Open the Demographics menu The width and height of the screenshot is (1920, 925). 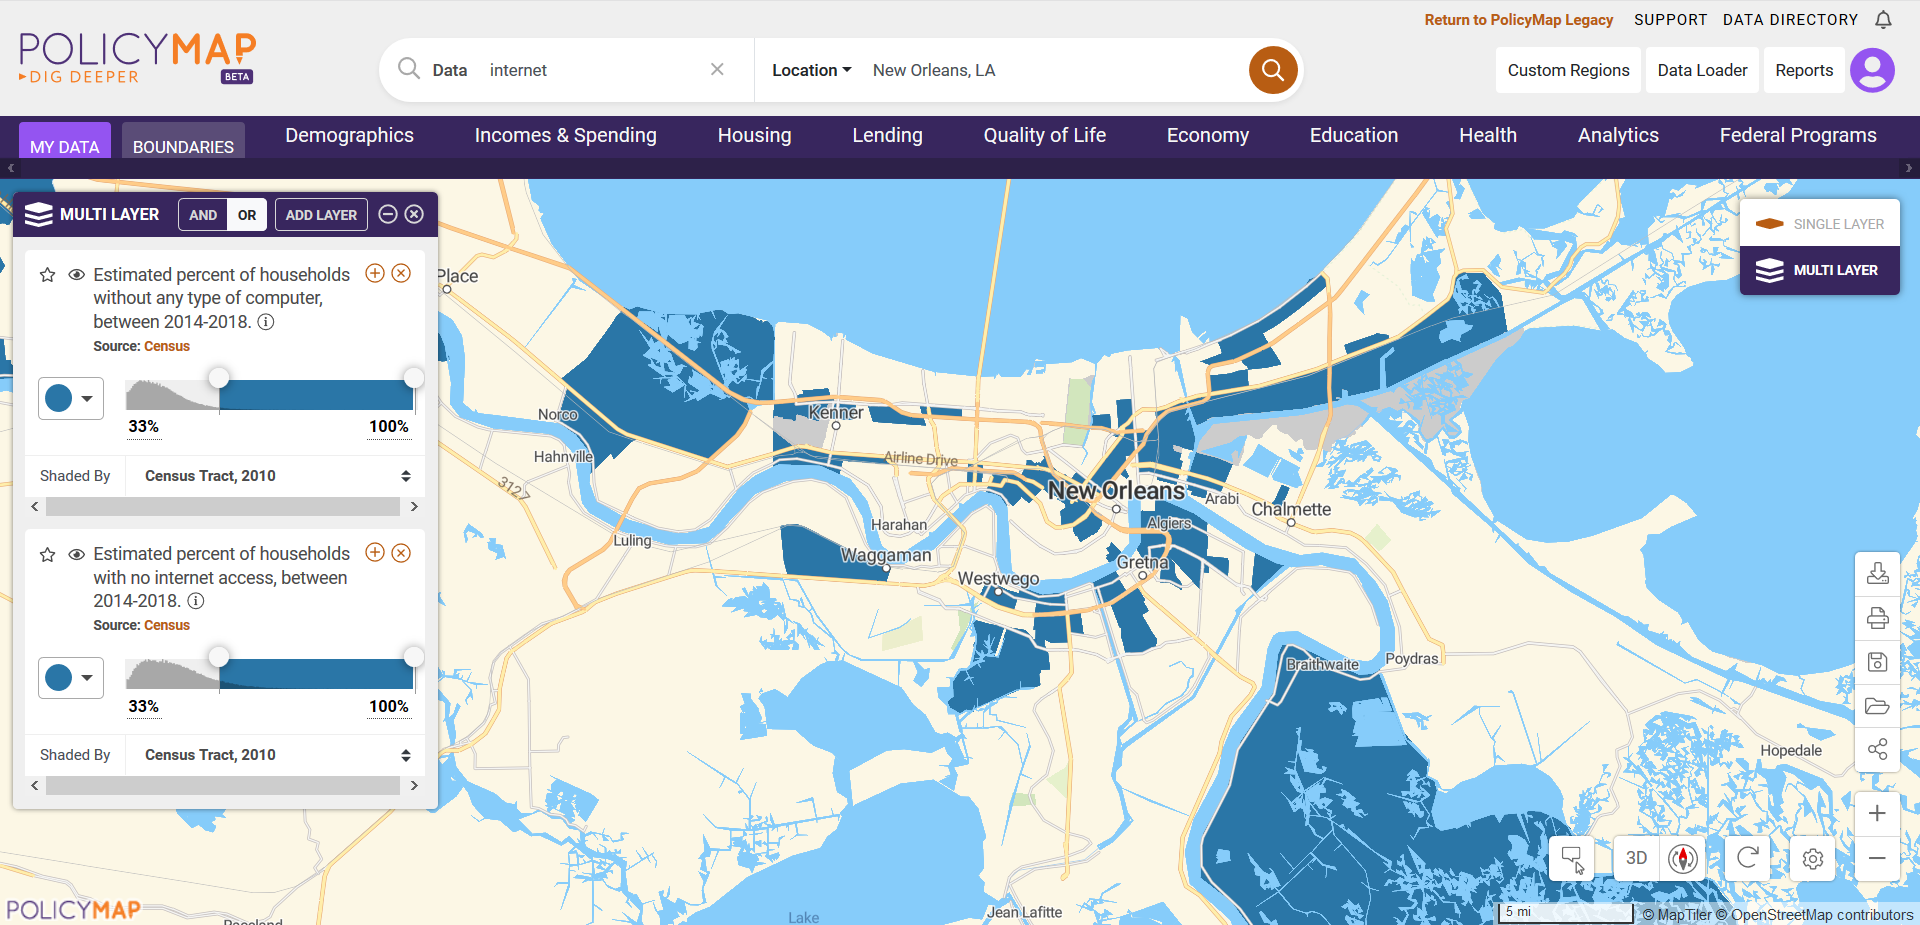(349, 135)
